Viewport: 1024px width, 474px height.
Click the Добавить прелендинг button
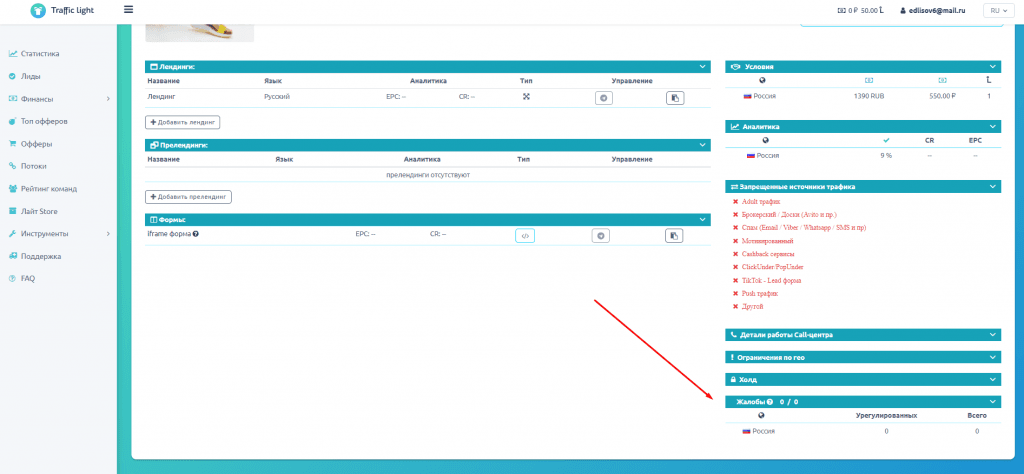pos(188,197)
